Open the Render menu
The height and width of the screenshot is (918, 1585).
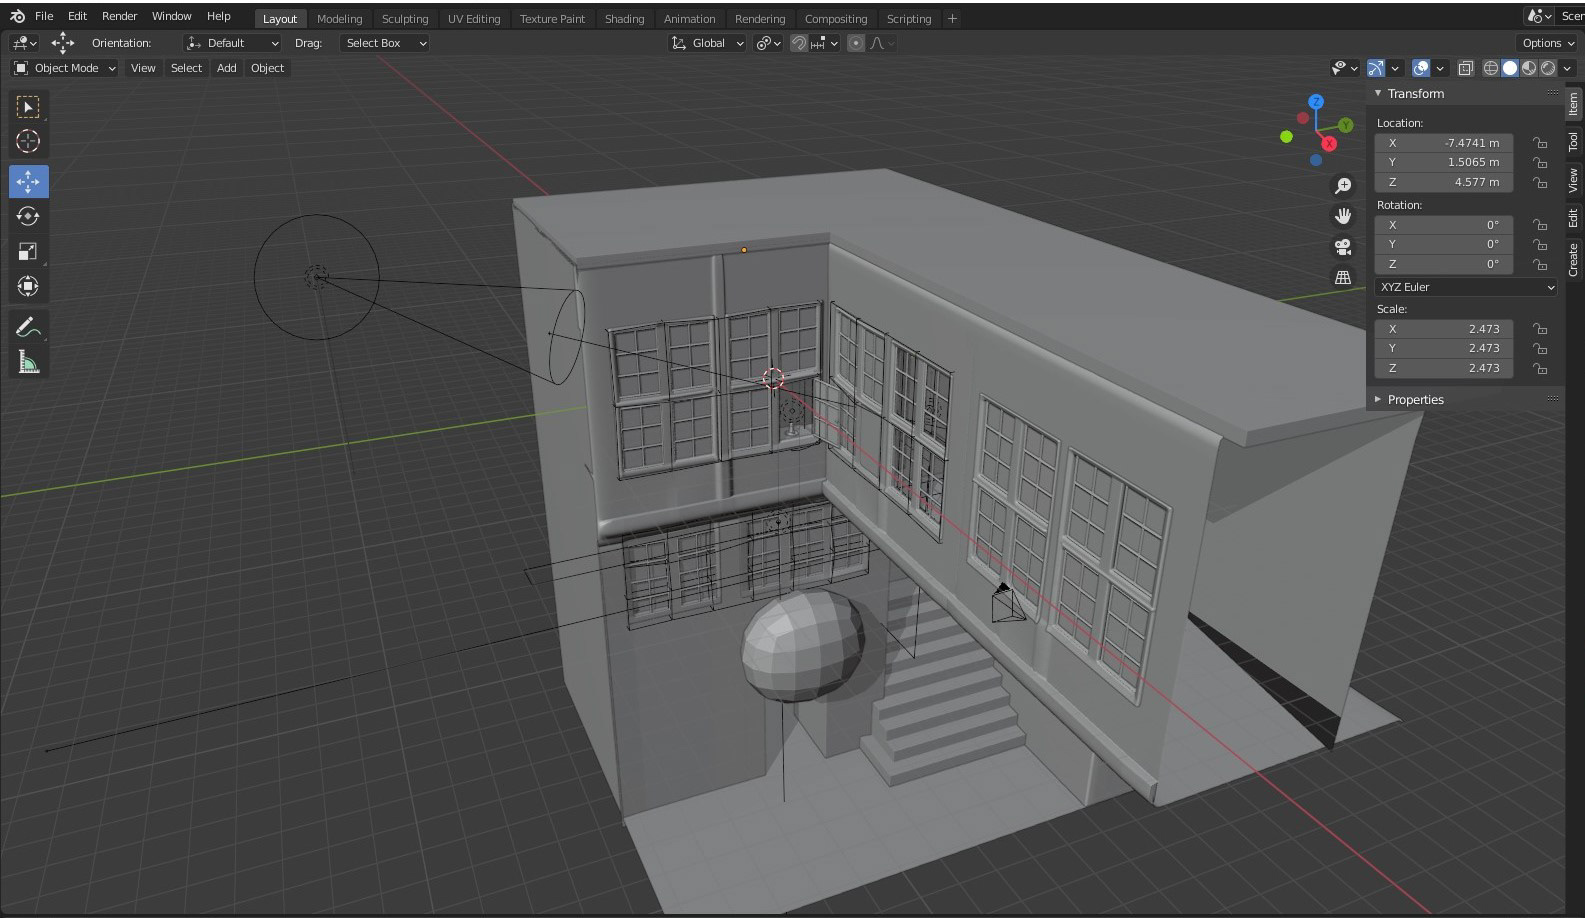point(120,16)
